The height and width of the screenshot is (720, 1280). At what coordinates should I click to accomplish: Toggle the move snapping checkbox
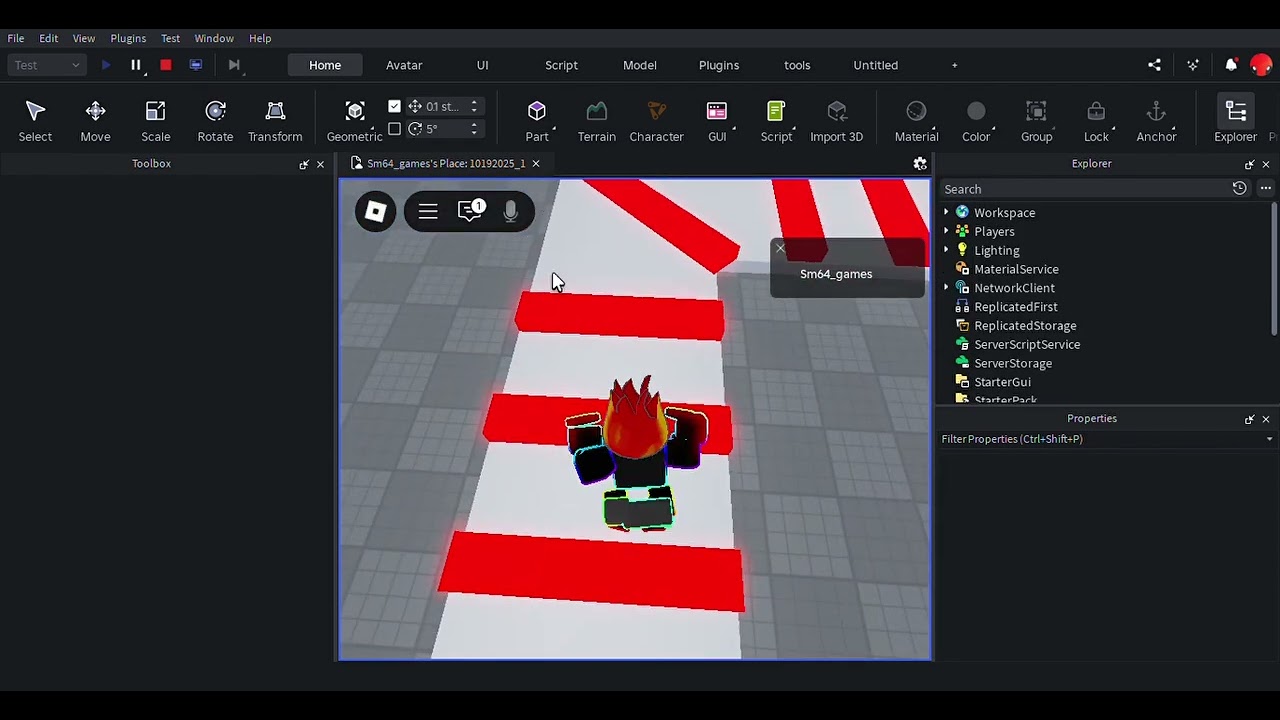(x=394, y=106)
